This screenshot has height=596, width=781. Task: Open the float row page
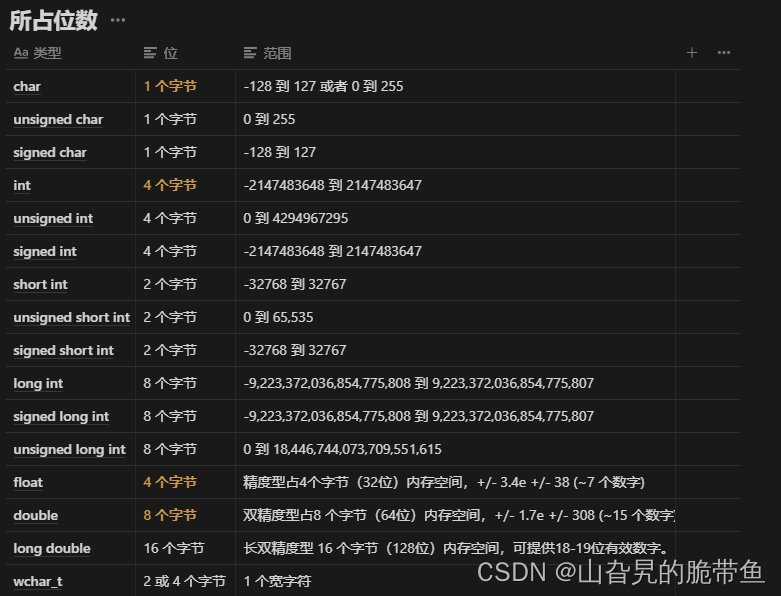pos(28,482)
